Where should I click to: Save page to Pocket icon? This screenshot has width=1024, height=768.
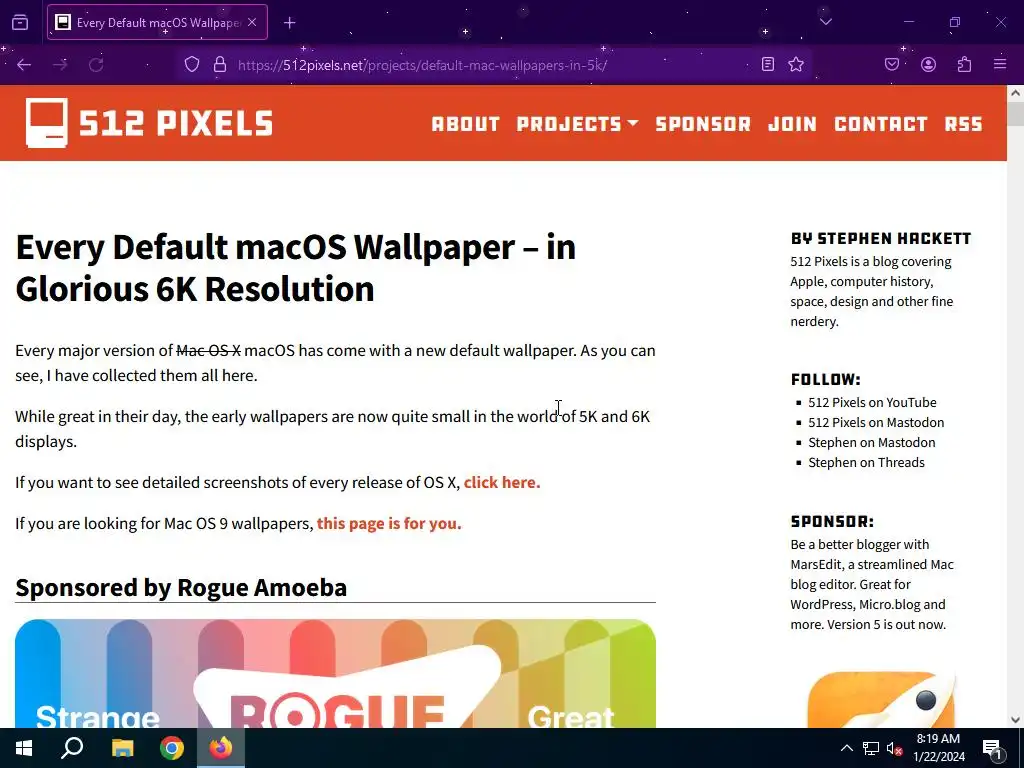(892, 64)
